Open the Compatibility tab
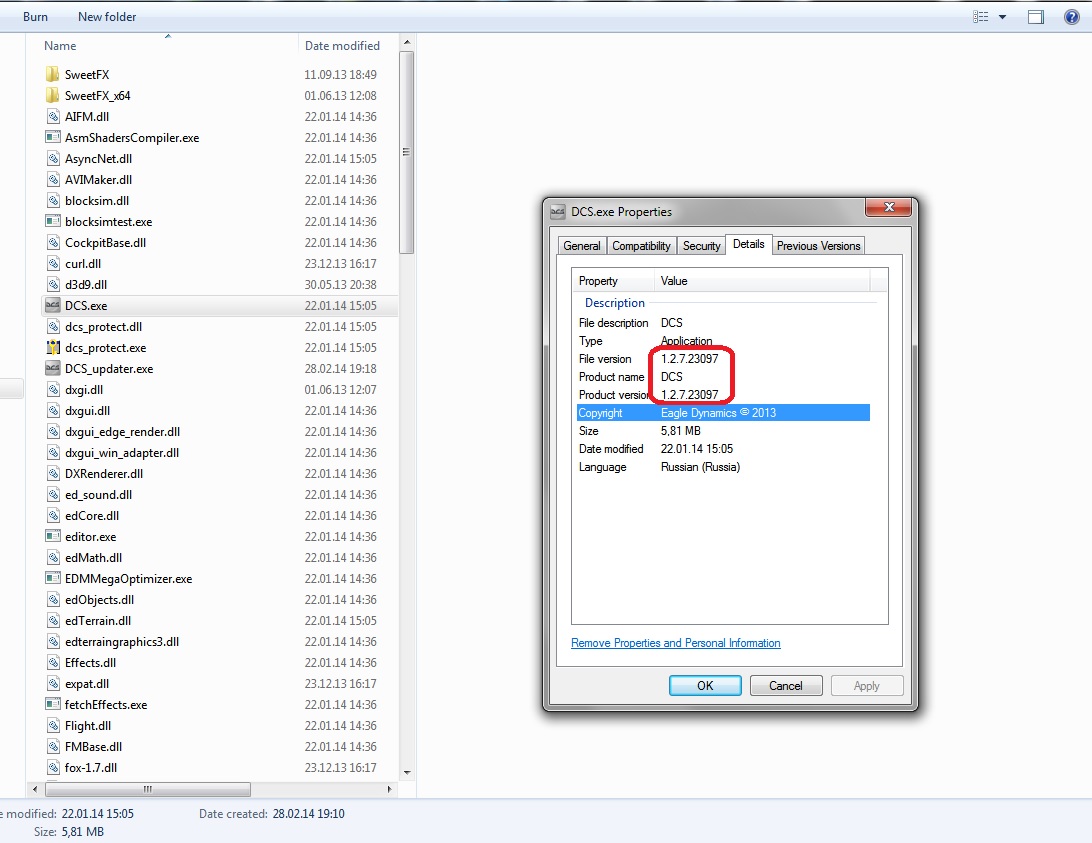Viewport: 1092px width, 843px height. click(x=641, y=246)
